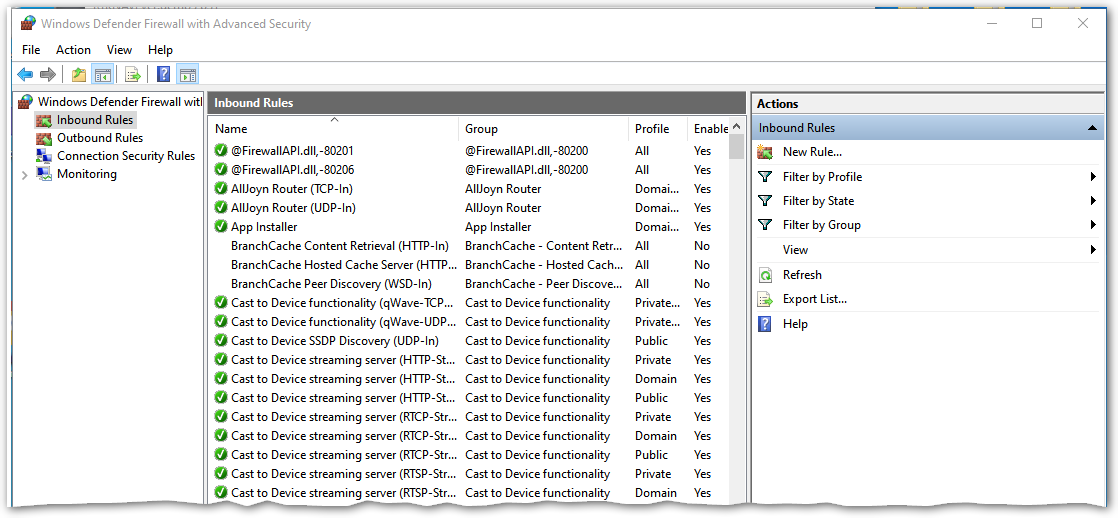Click green check beside AllJoyn Router (TCP-In)
Screen dimensions: 1118x518
(221, 189)
